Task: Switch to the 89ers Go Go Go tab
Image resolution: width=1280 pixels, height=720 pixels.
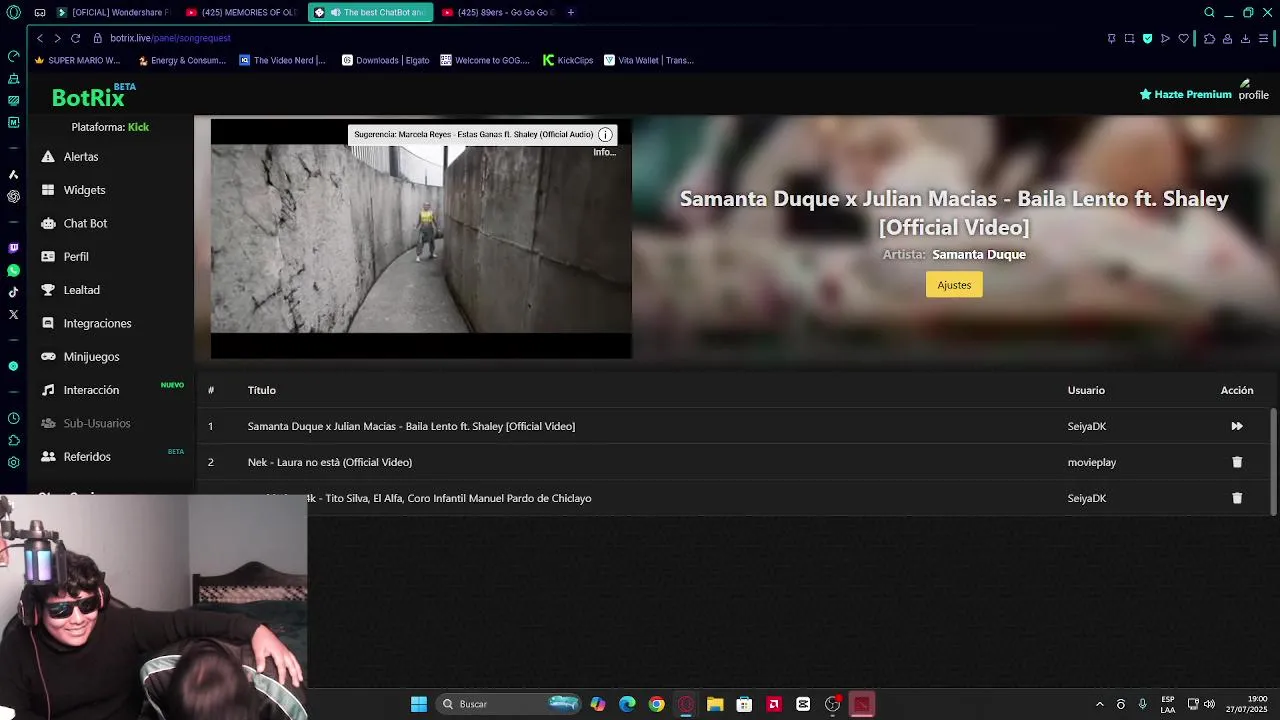Action: 498,12
